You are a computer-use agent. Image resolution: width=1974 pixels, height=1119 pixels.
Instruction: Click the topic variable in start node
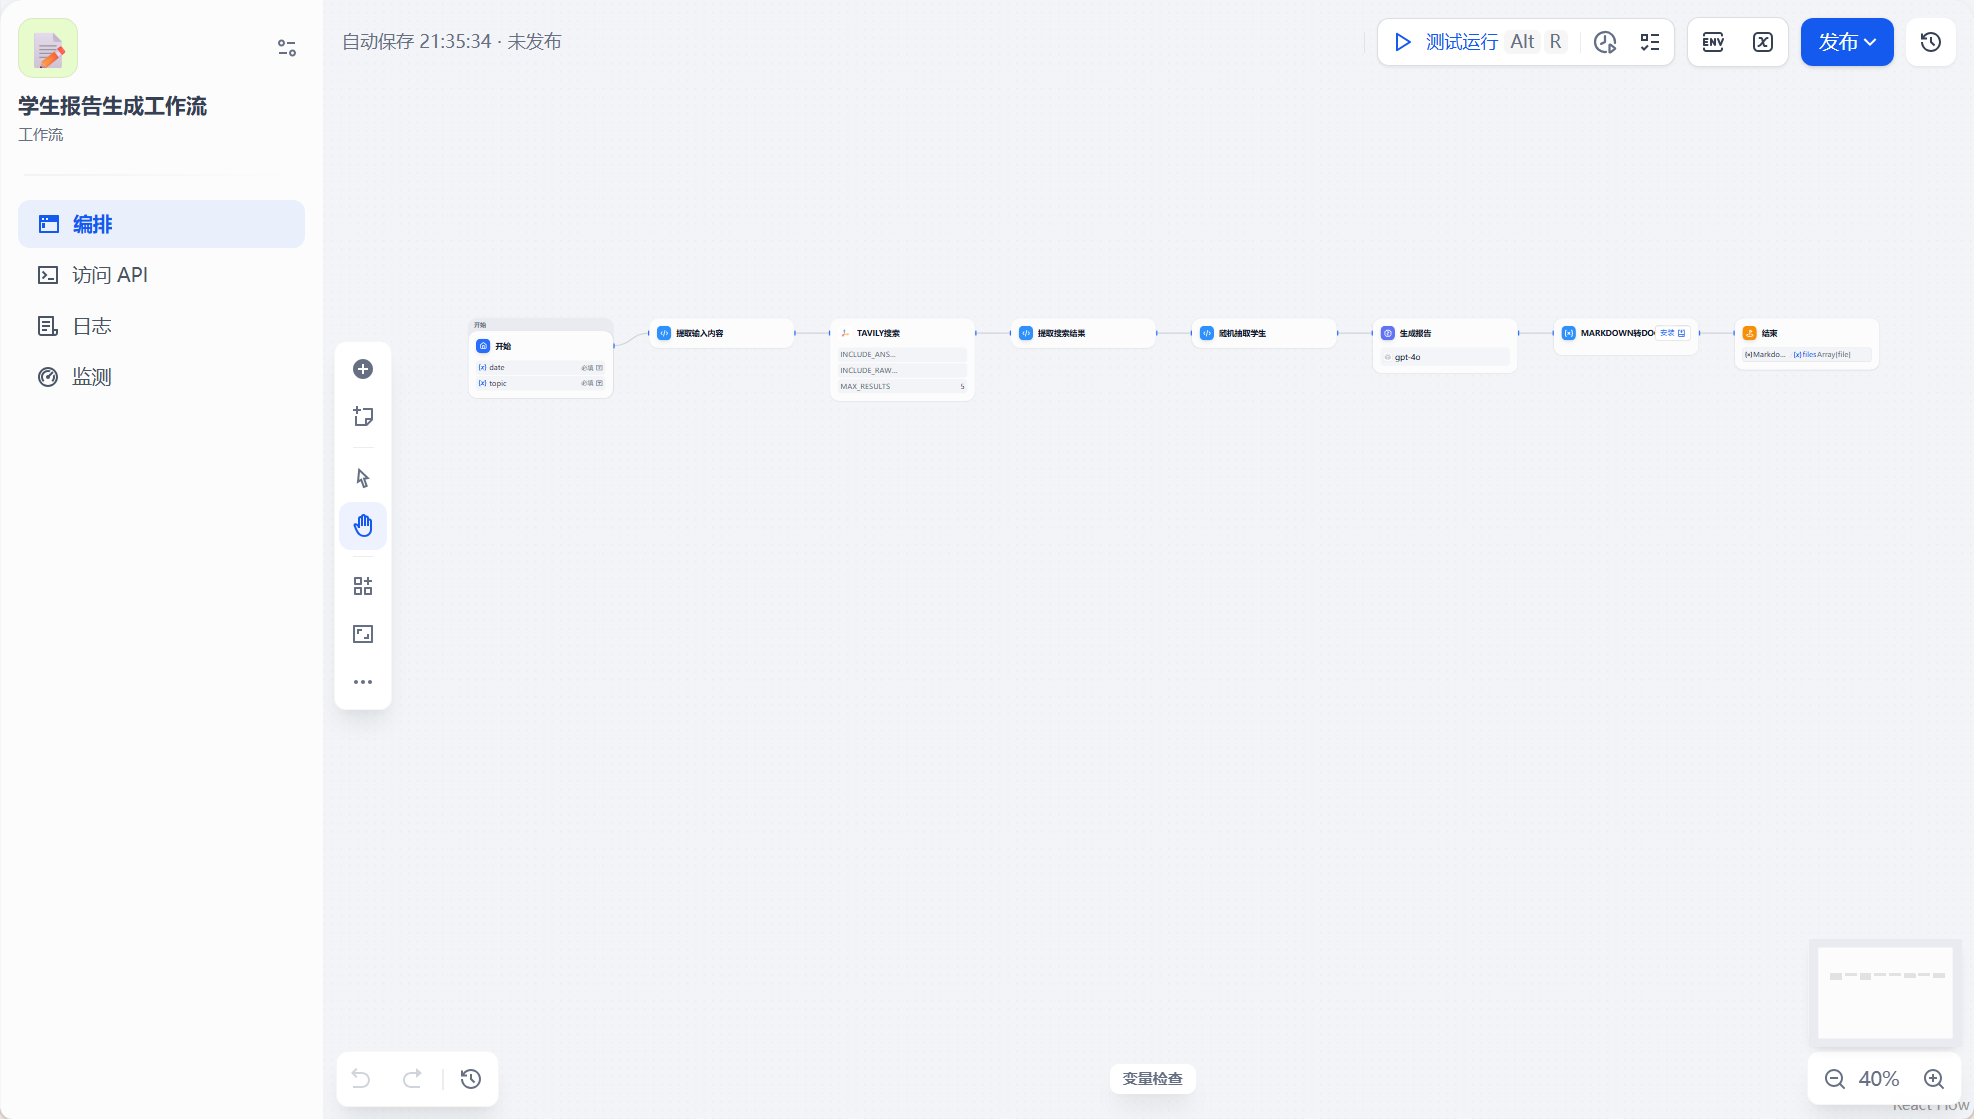(x=541, y=383)
